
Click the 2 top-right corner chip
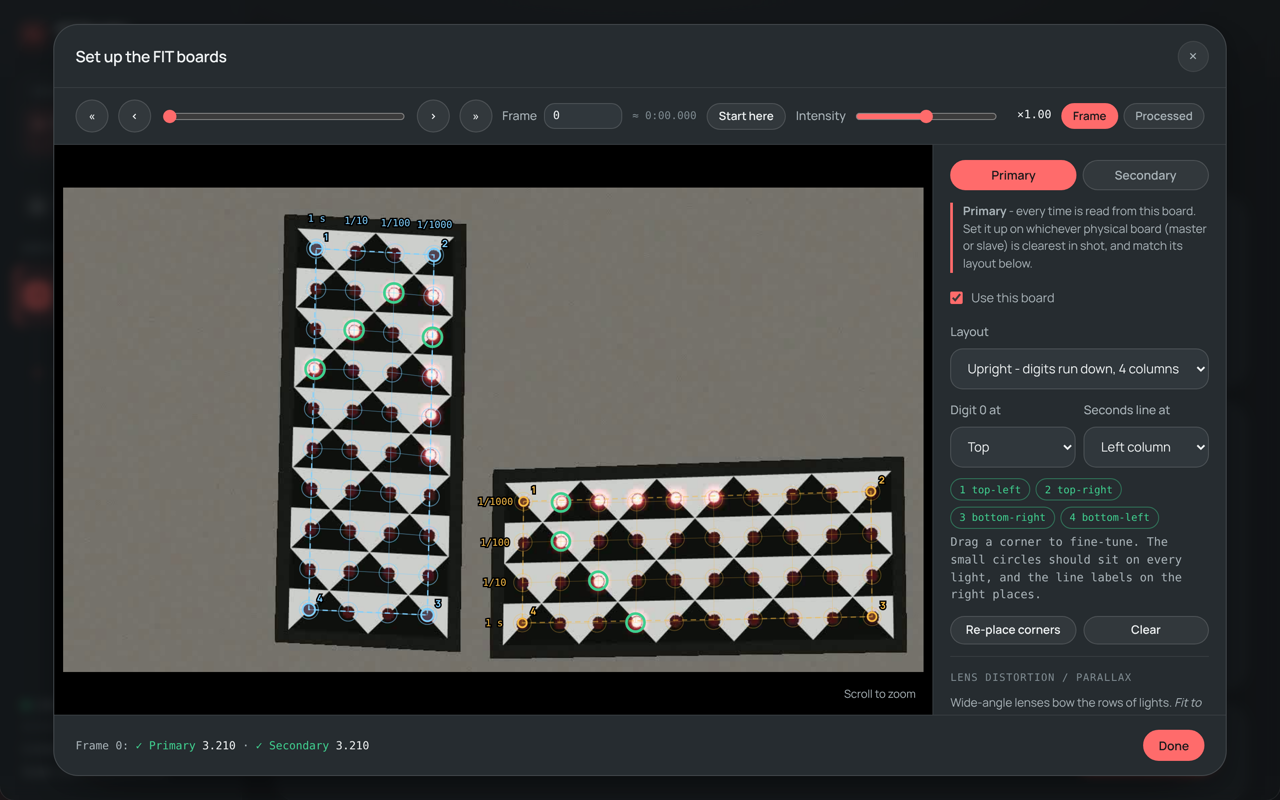tap(1079, 490)
